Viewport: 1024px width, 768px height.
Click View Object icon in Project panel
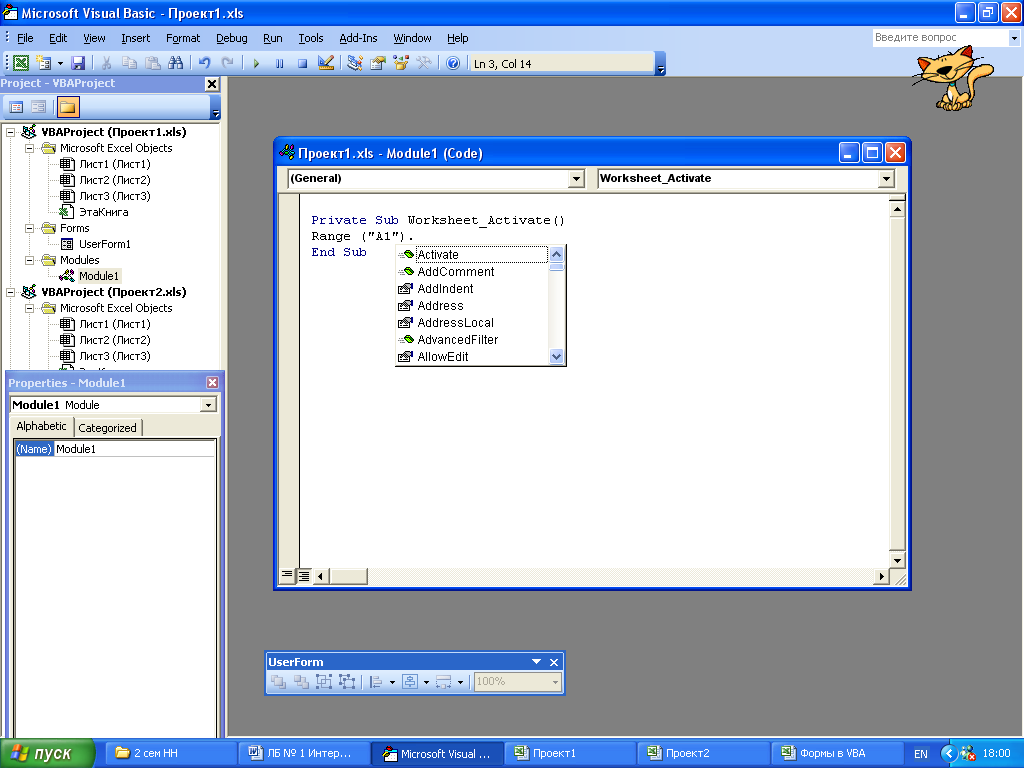tap(39, 106)
